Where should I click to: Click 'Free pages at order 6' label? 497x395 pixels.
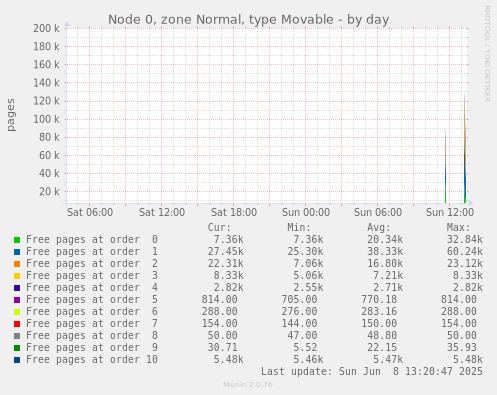click(92, 312)
